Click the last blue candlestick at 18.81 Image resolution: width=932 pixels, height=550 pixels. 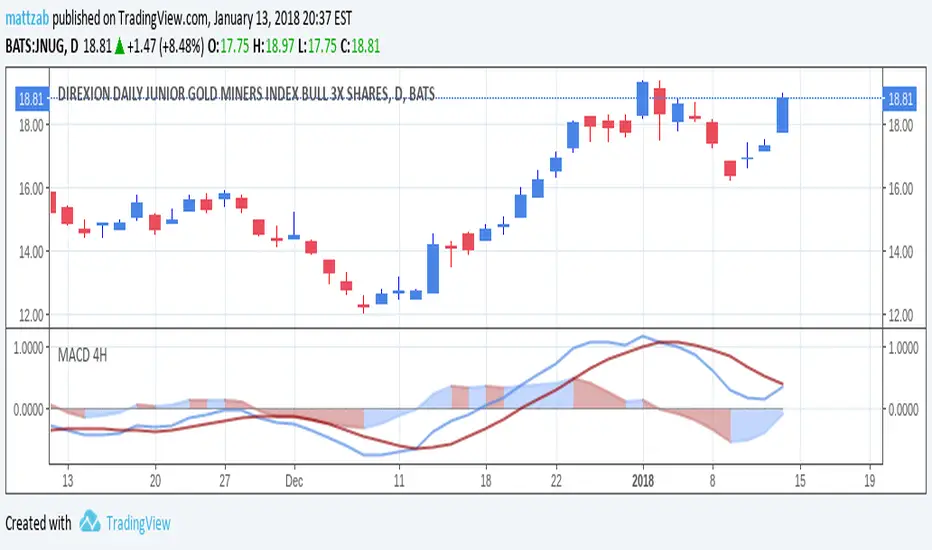pyautogui.click(x=782, y=114)
